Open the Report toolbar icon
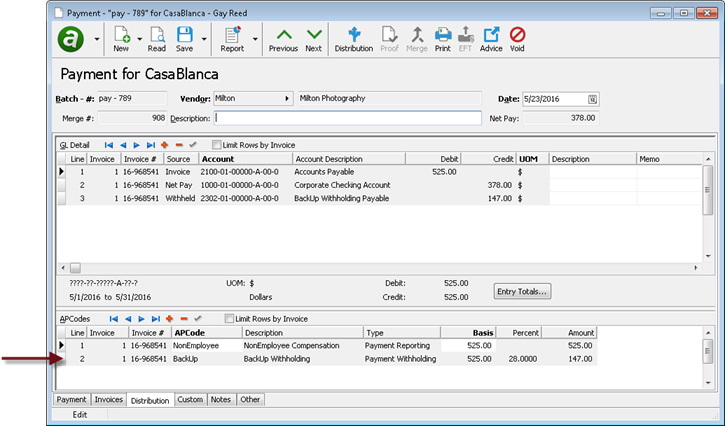The width and height of the screenshot is (725, 426). pos(232,39)
